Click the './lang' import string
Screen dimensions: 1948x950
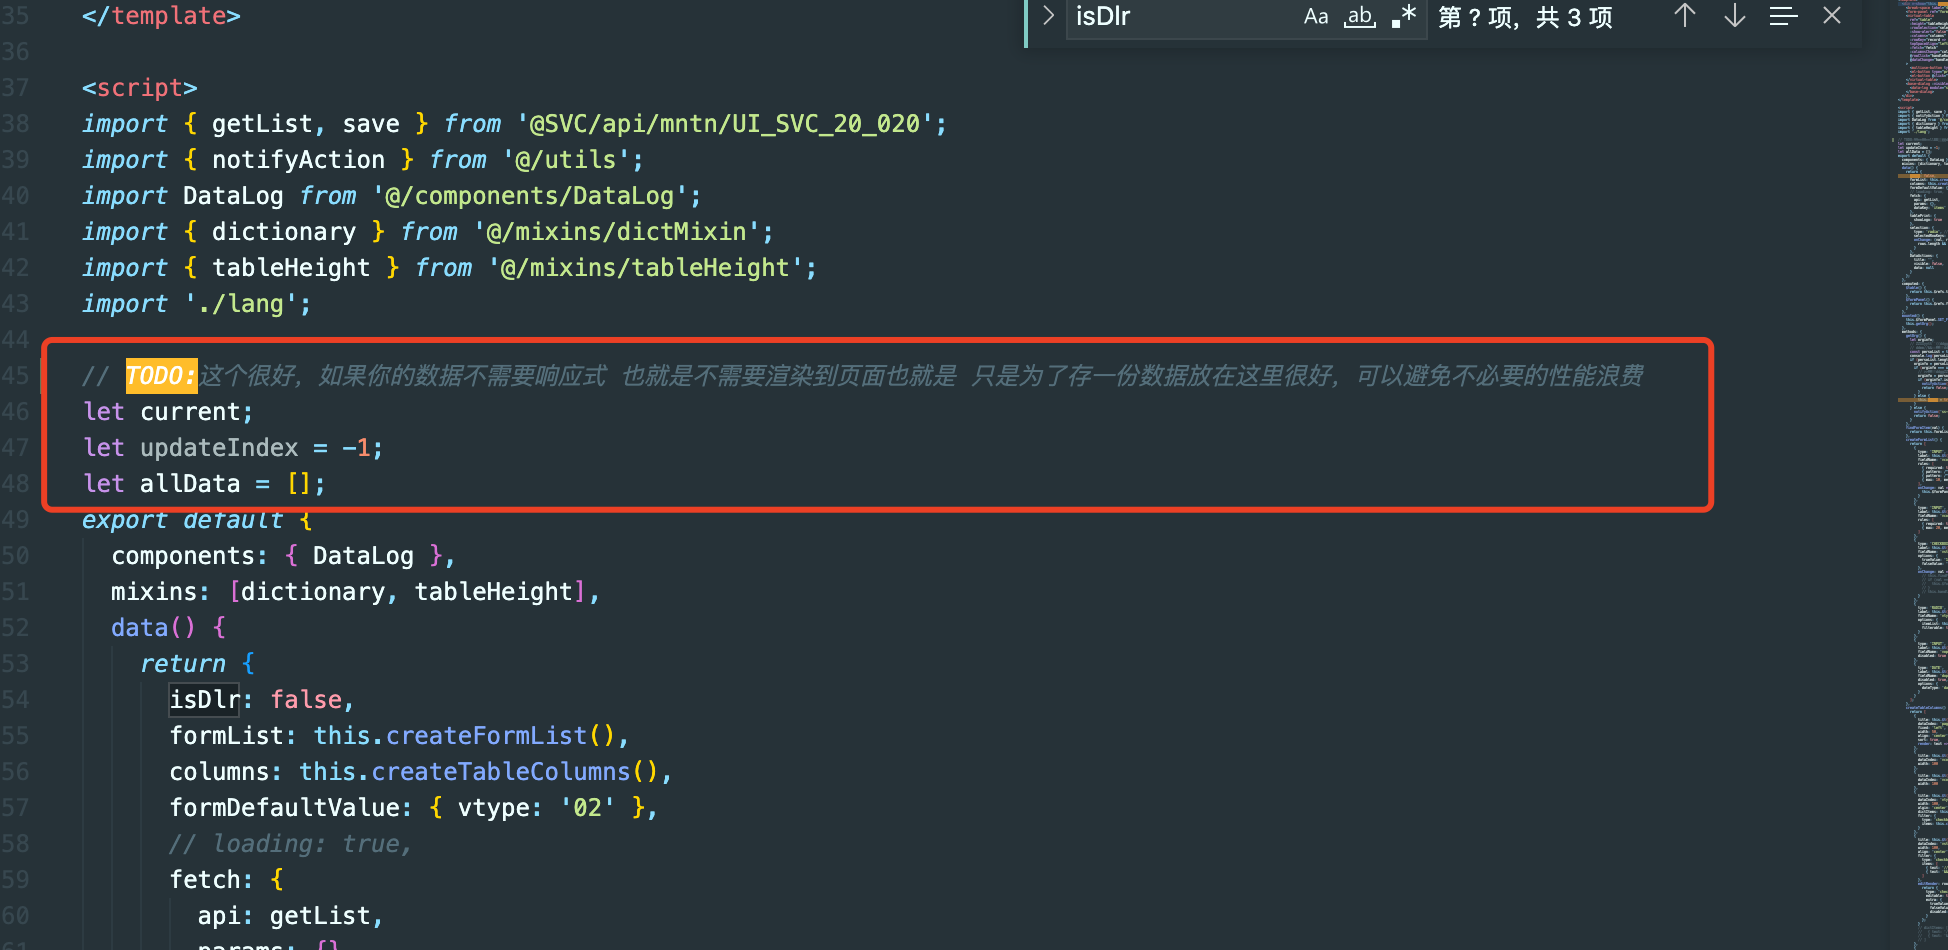[241, 304]
